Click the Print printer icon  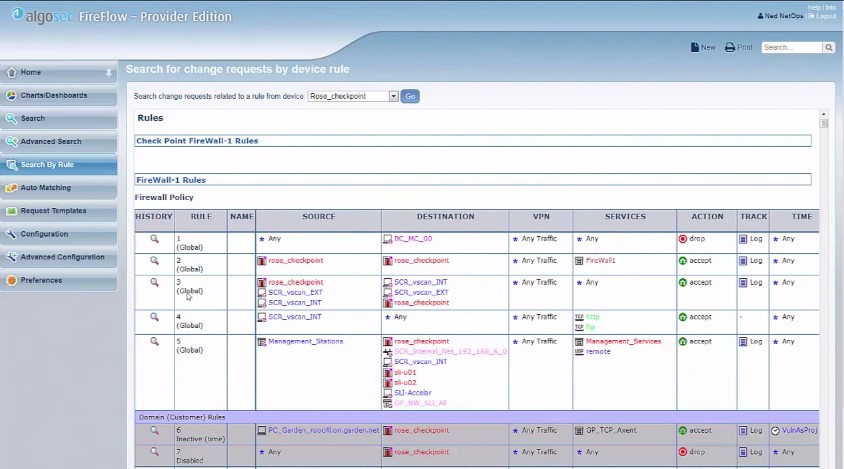730,47
